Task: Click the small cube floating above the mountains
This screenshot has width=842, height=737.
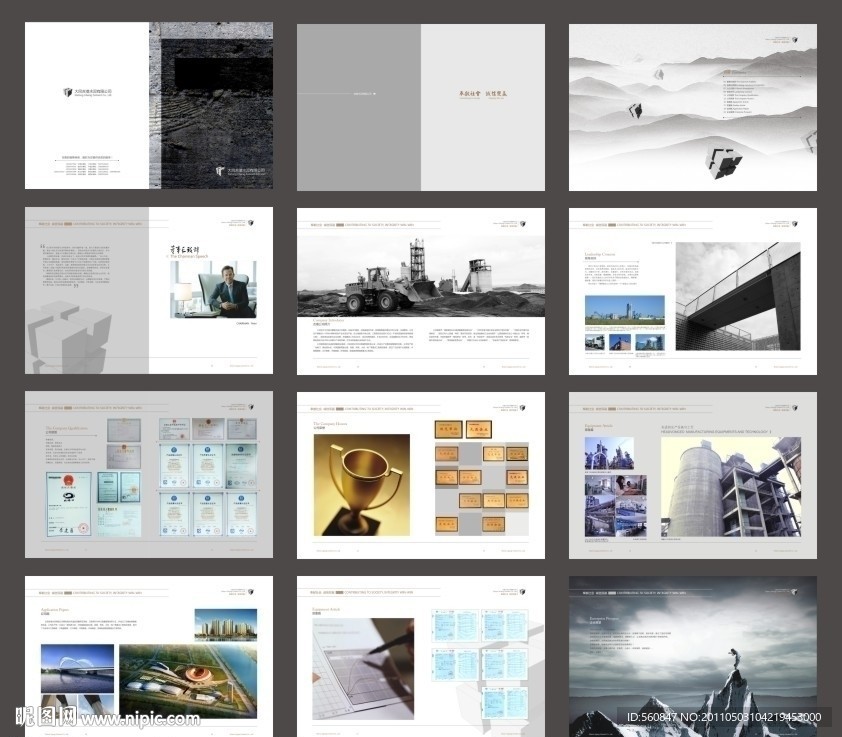Action: coord(663,76)
